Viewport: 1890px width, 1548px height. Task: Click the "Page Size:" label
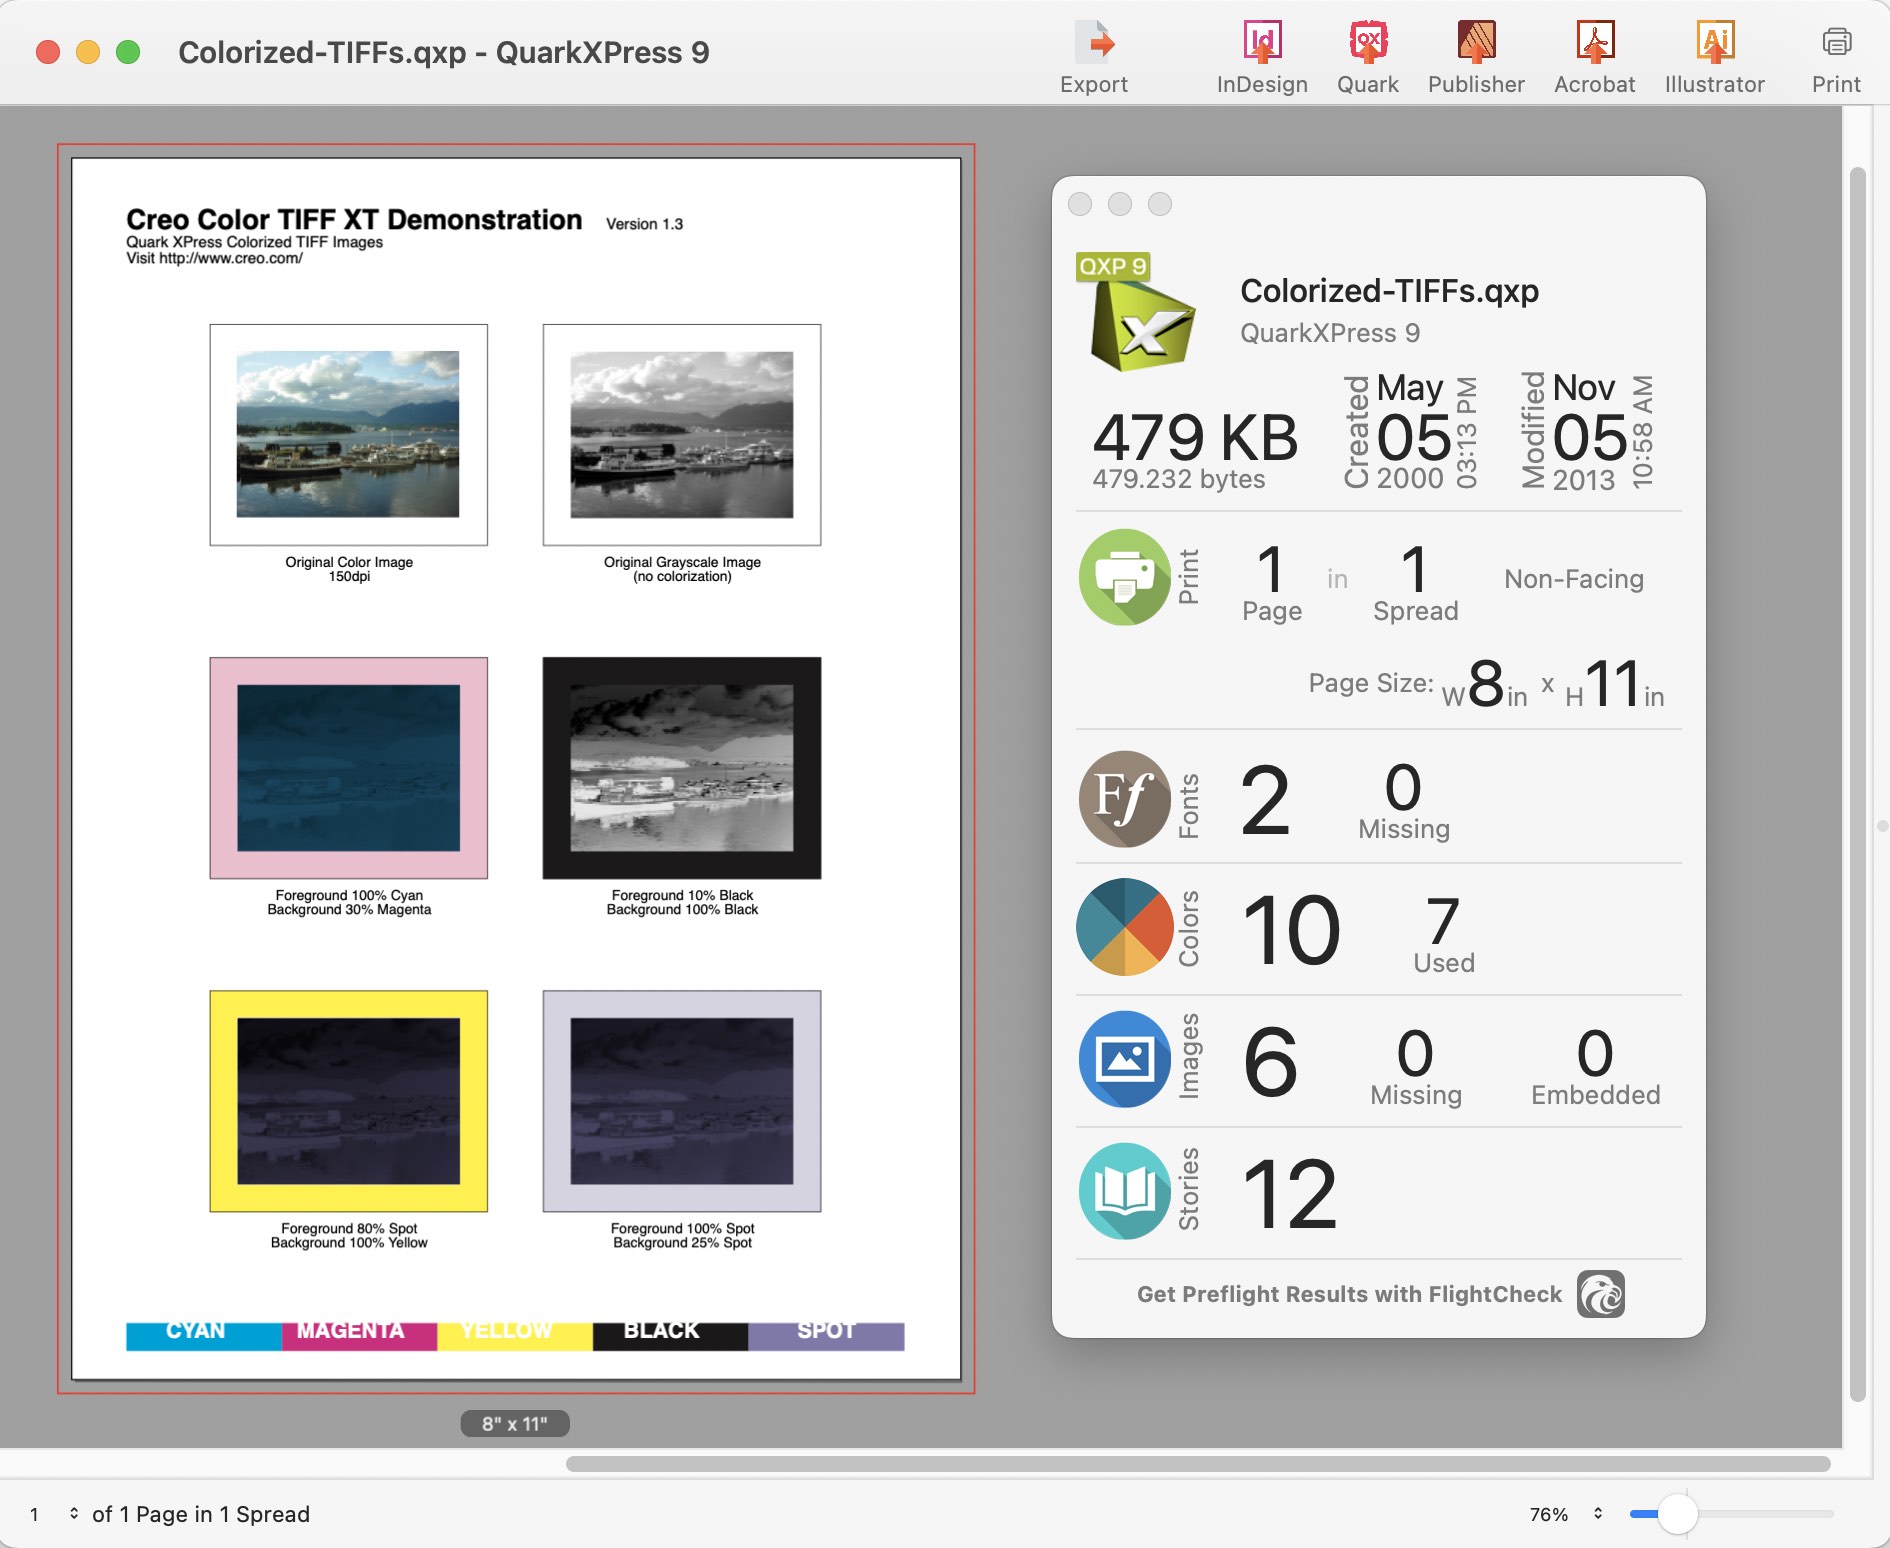(1371, 683)
